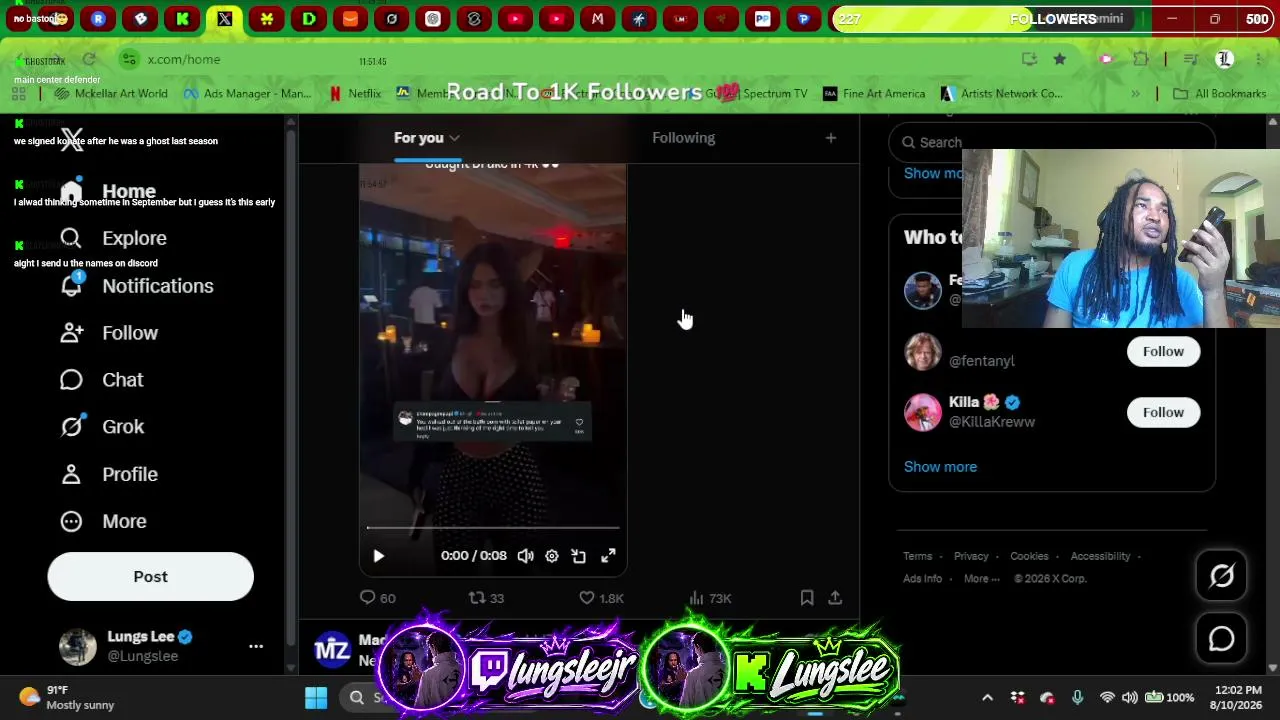The width and height of the screenshot is (1280, 720).
Task: Open the Accessibility footer link
Action: 1100,556
